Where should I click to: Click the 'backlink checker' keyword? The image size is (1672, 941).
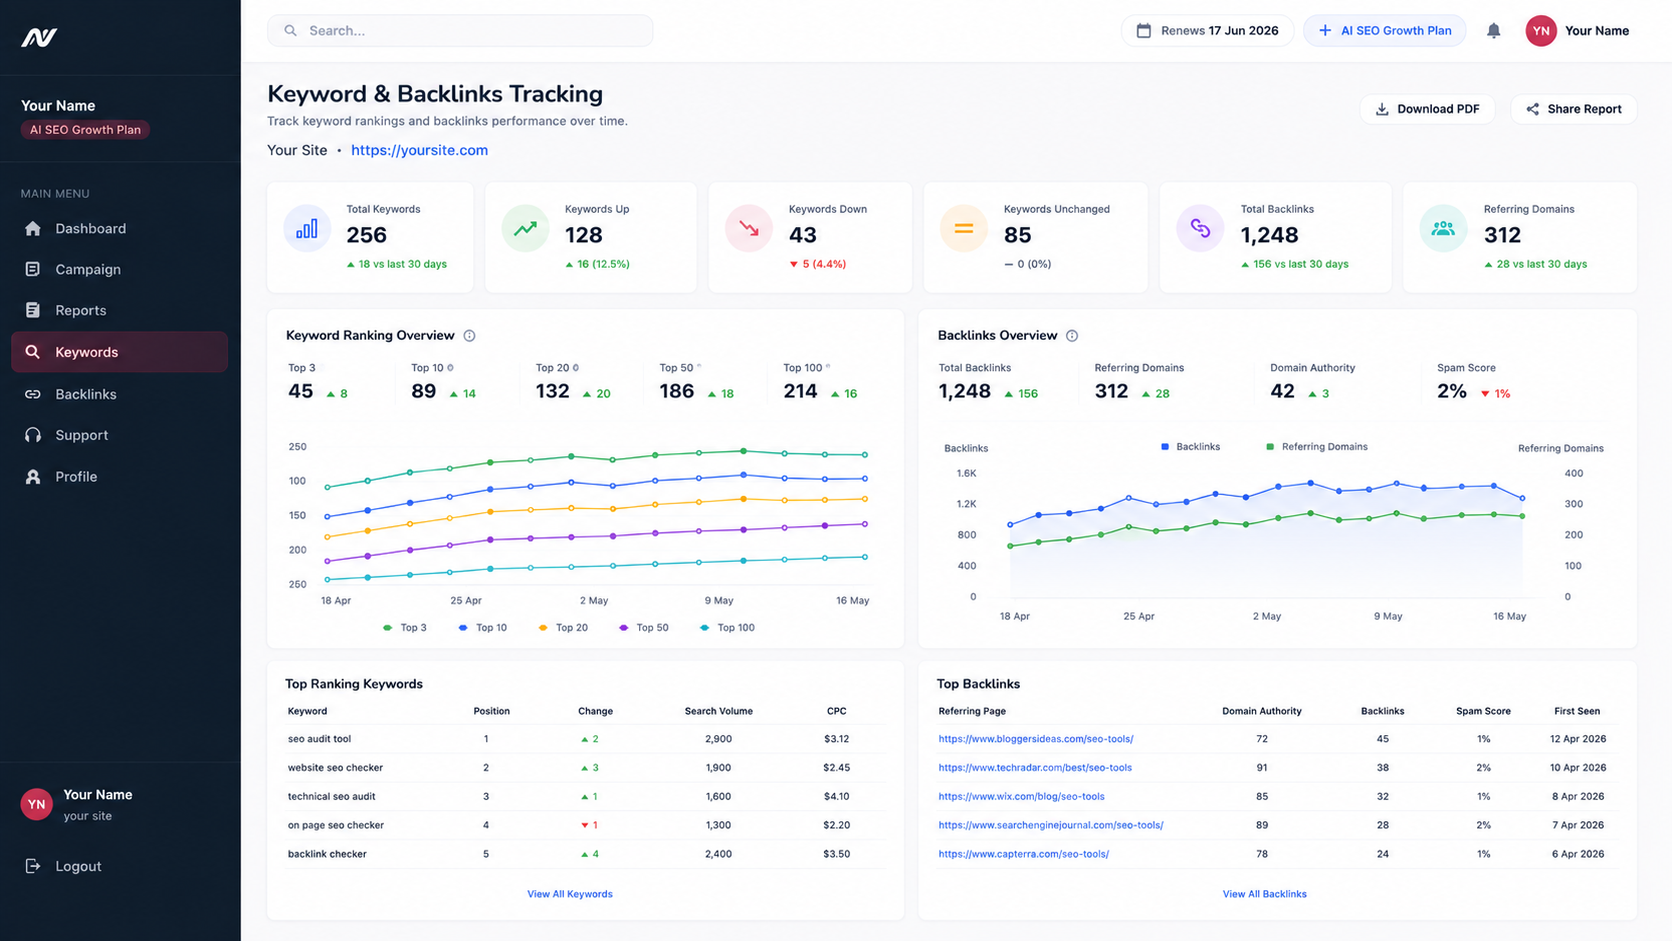tap(327, 854)
